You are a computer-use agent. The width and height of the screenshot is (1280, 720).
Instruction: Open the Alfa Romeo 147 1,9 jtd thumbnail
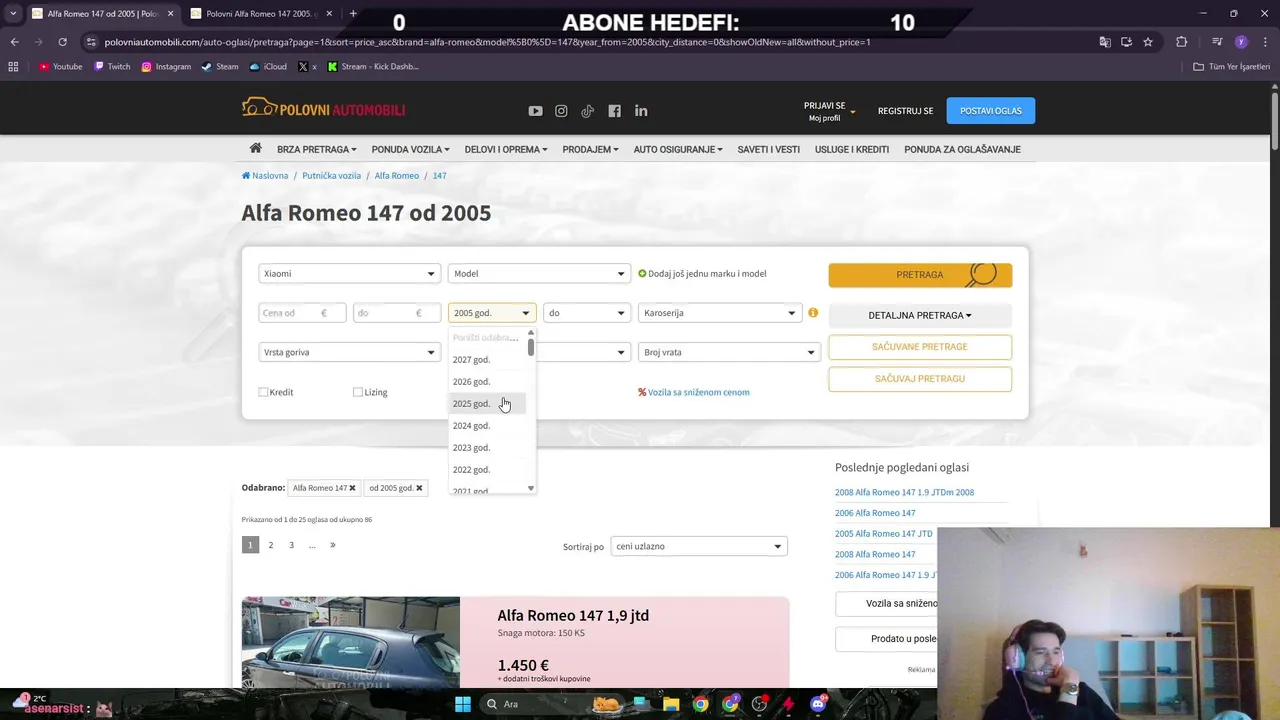(x=351, y=642)
